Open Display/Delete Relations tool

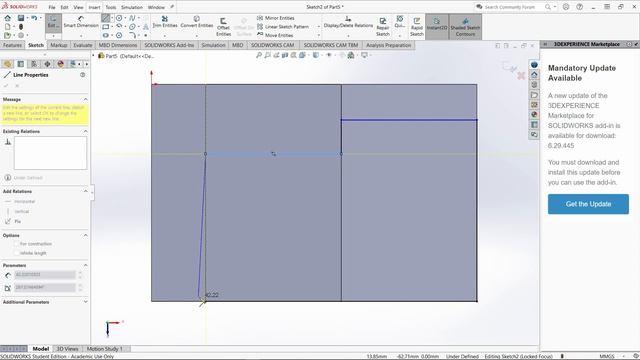[x=348, y=22]
